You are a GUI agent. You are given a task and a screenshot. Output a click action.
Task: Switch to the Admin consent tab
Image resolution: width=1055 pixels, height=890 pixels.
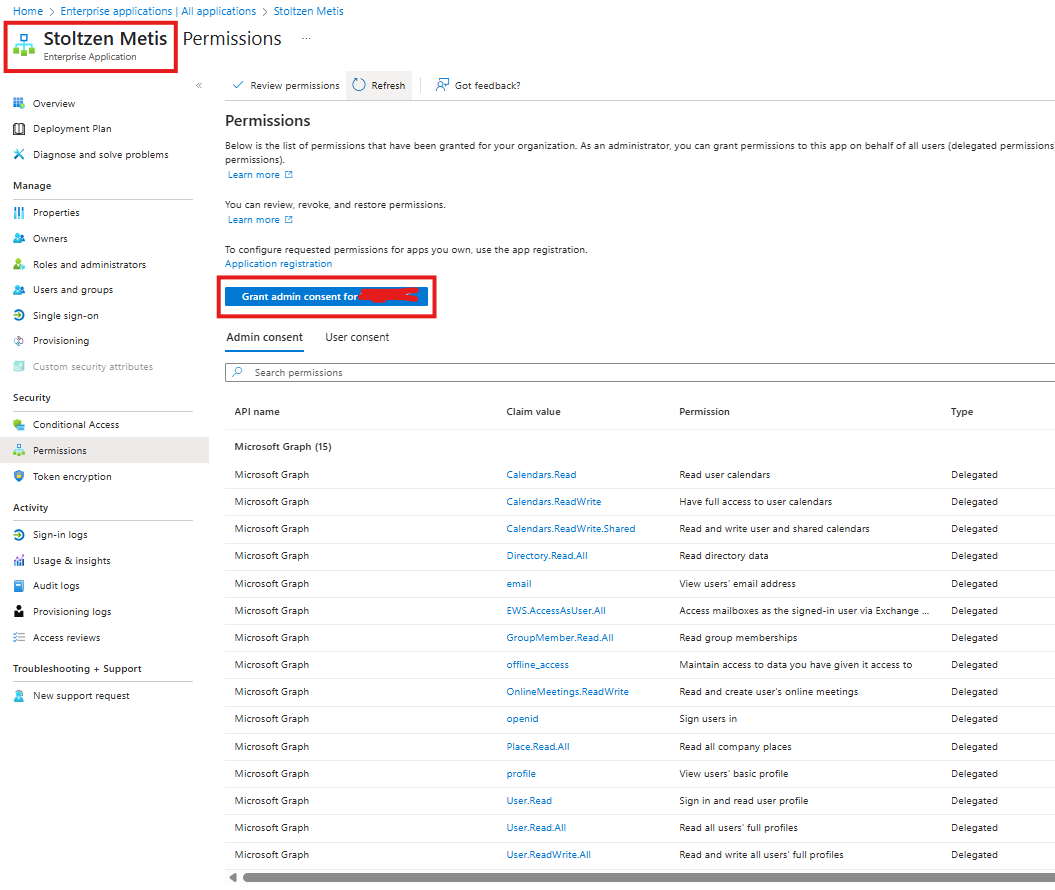(264, 337)
